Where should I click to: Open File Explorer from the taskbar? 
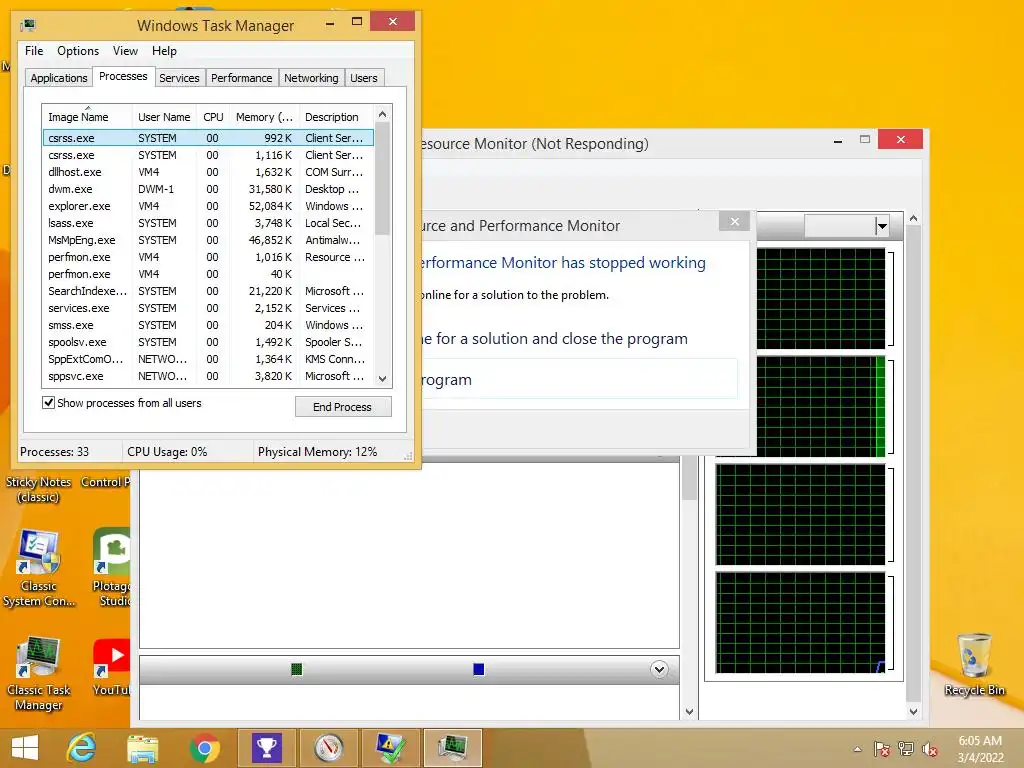[142, 748]
